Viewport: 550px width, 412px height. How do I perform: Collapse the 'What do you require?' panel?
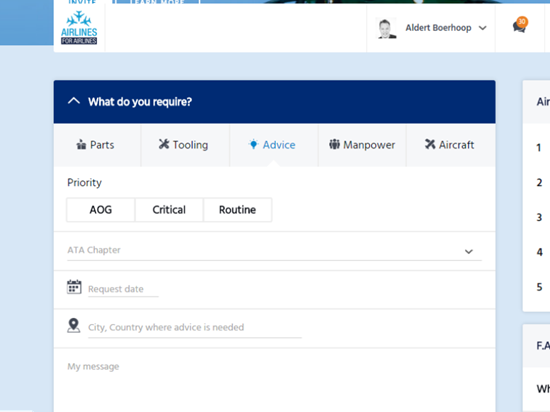[x=74, y=101]
